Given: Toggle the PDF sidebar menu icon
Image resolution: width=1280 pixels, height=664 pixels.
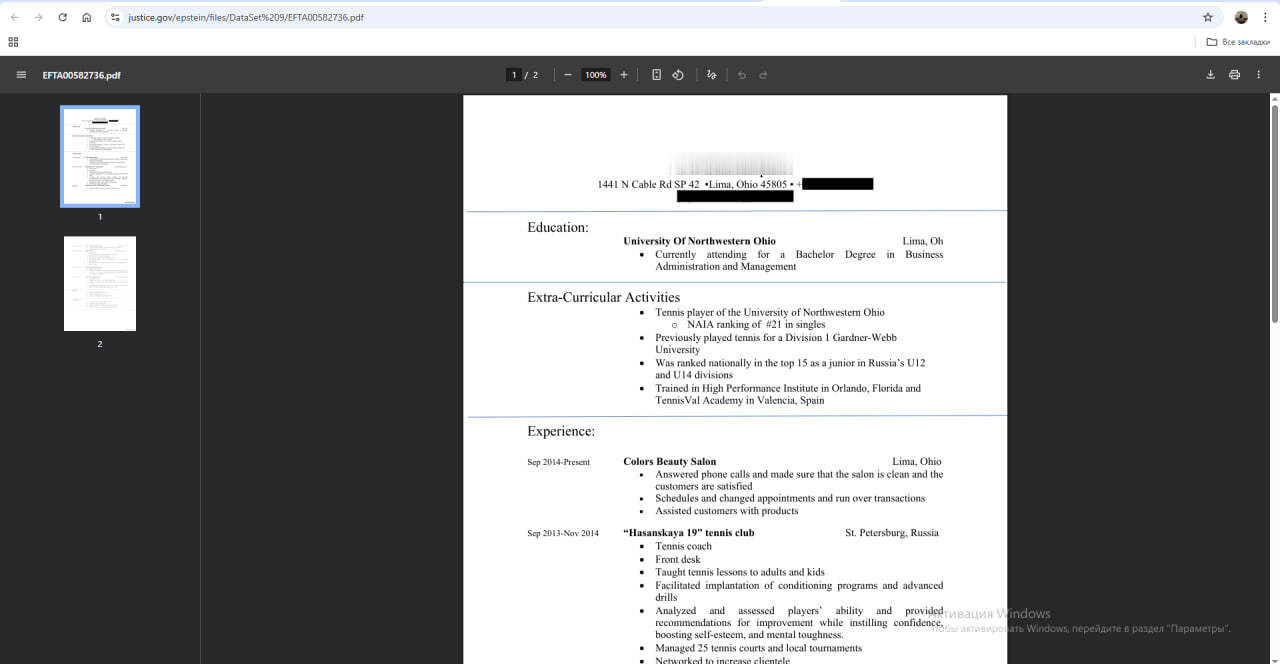Looking at the screenshot, I should click(21, 75).
